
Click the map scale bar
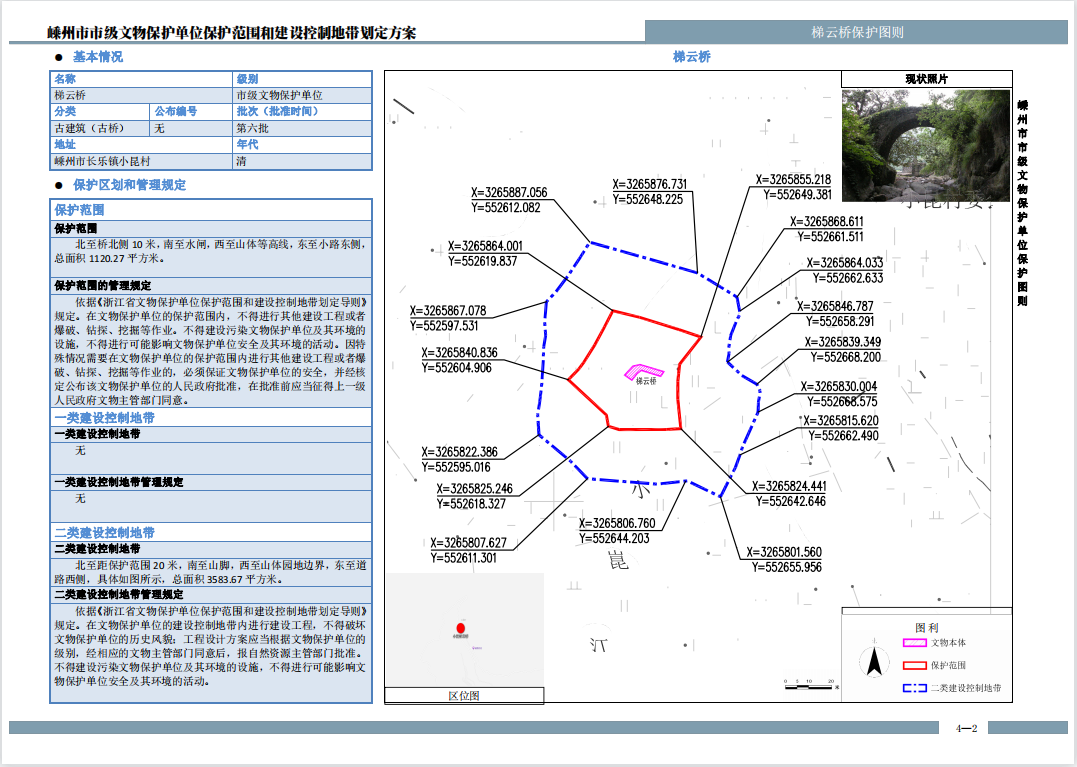tap(808, 683)
